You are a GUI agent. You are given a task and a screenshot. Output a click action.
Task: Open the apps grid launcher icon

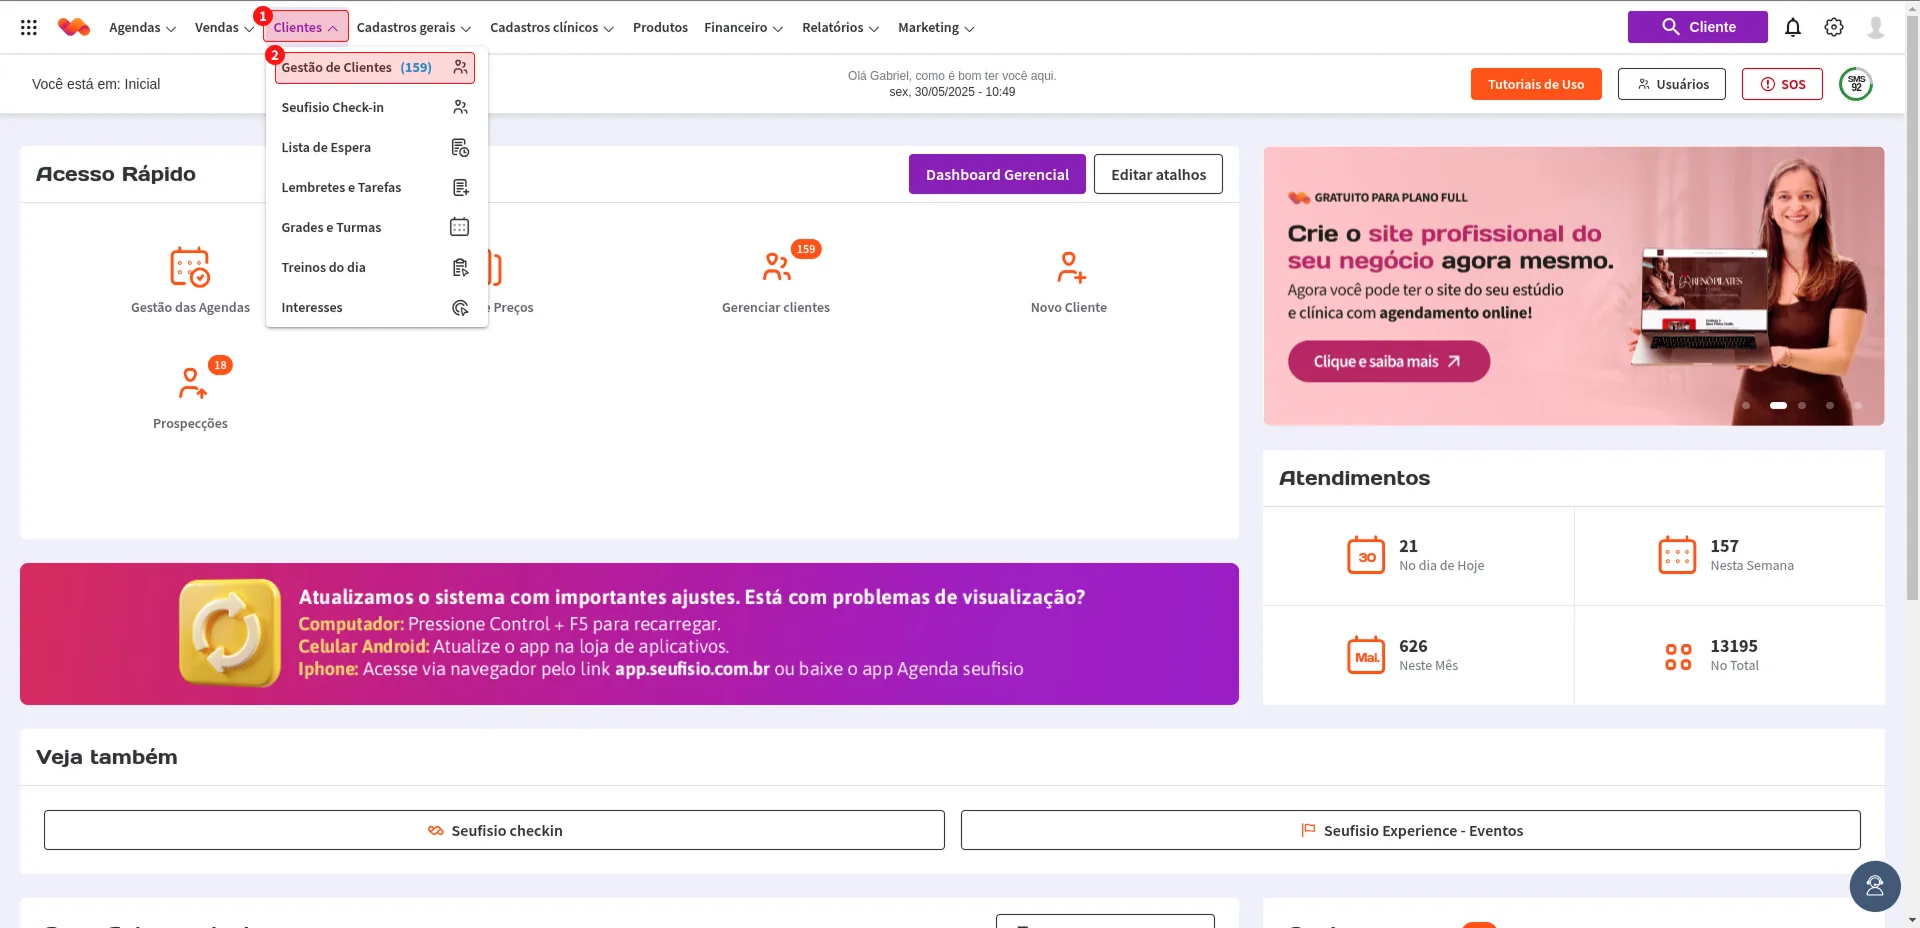(29, 28)
